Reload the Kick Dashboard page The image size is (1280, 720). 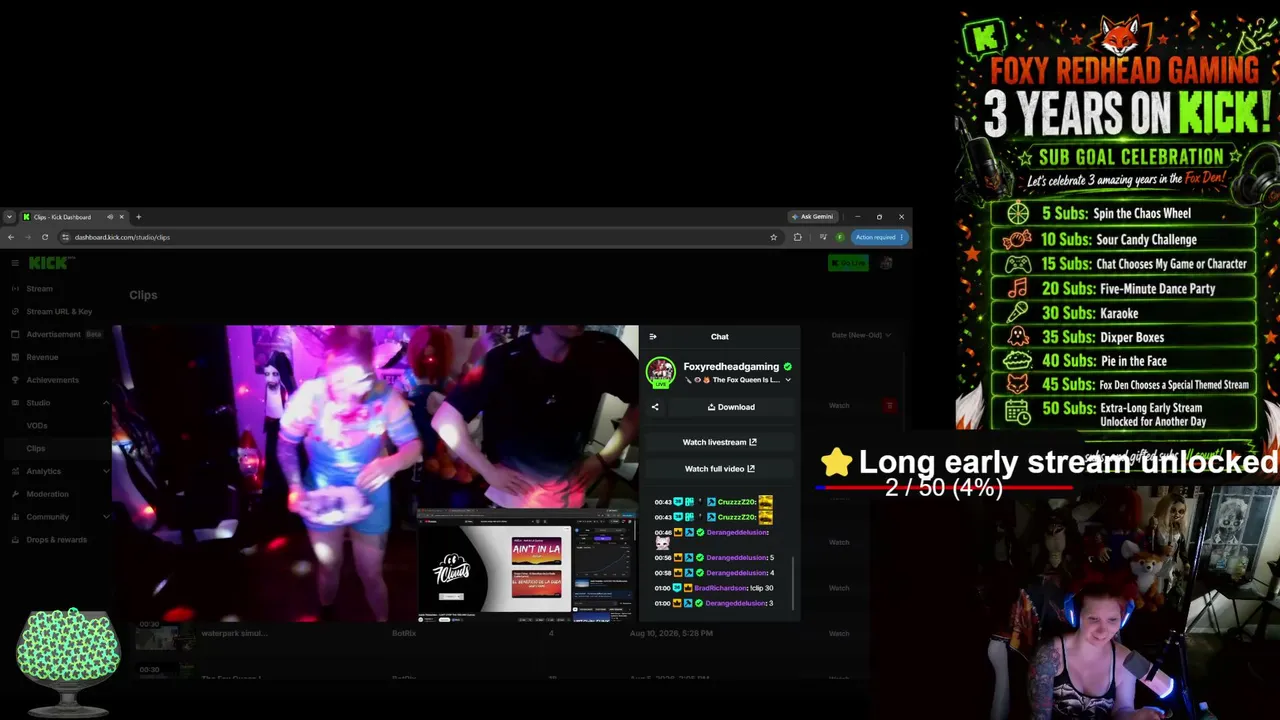tap(45, 237)
